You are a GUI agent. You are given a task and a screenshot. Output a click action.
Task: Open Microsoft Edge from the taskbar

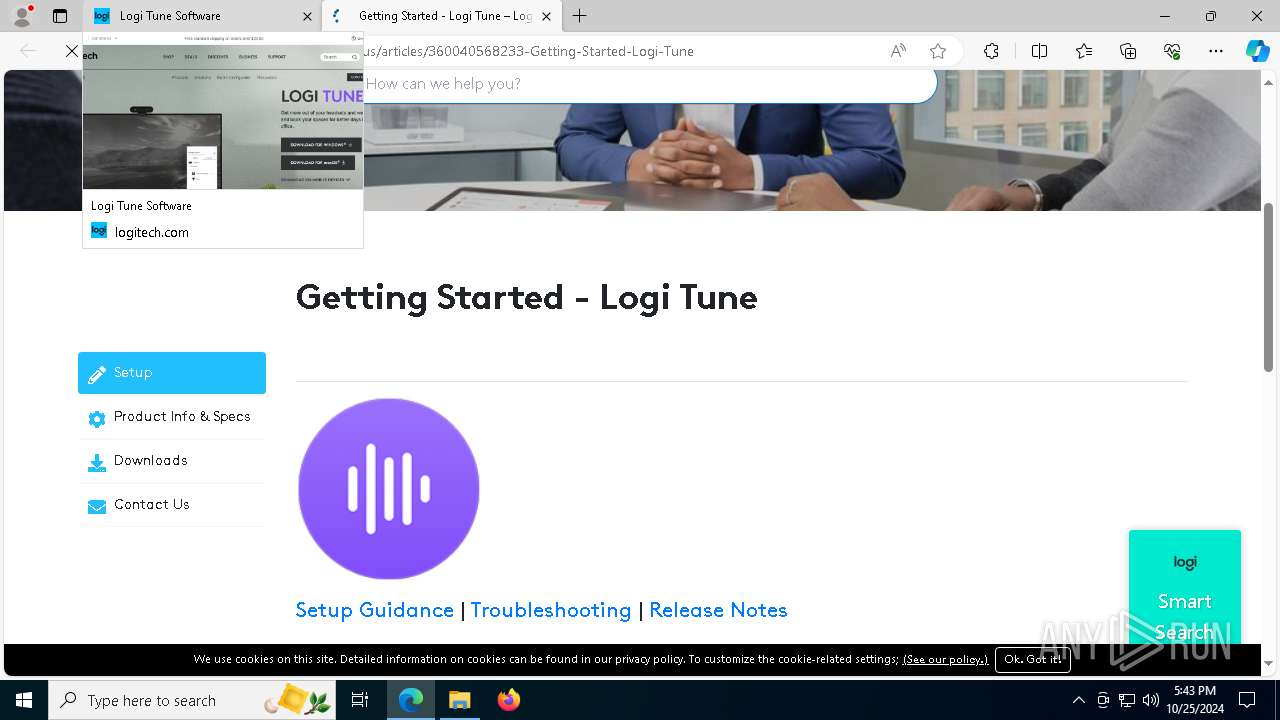click(411, 700)
